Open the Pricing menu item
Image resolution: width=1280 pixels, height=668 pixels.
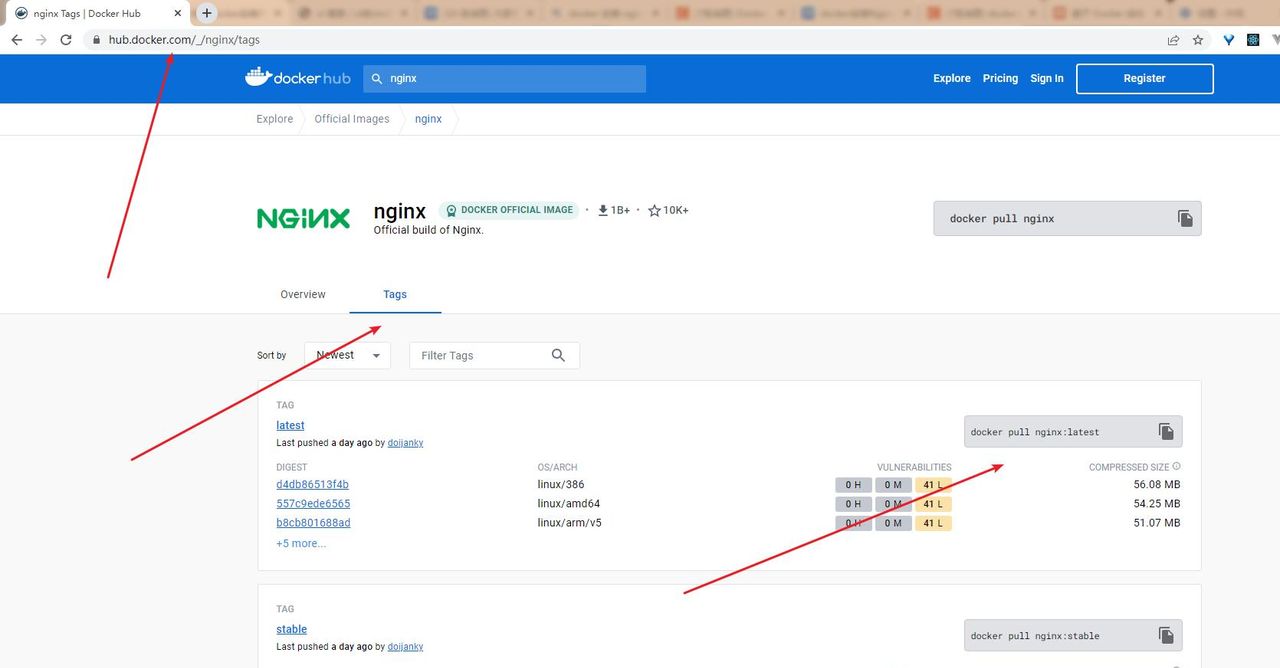point(1000,78)
